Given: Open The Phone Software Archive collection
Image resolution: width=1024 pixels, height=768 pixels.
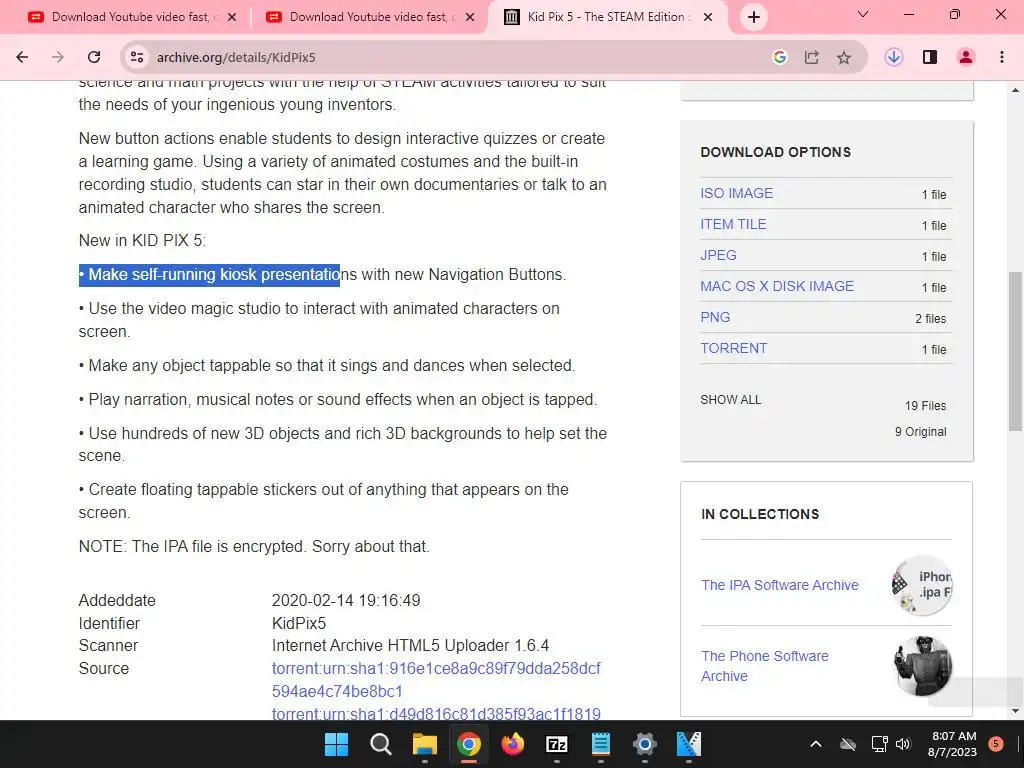Looking at the screenshot, I should click(x=765, y=666).
